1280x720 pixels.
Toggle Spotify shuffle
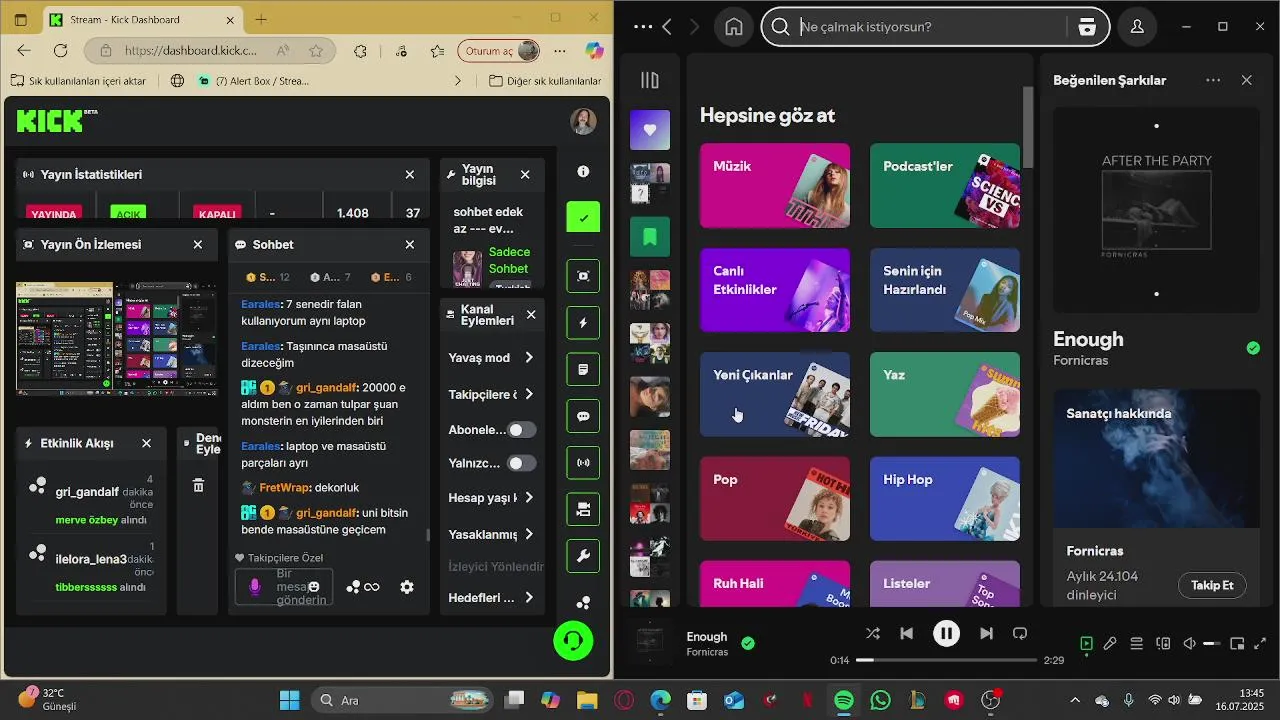point(873,633)
